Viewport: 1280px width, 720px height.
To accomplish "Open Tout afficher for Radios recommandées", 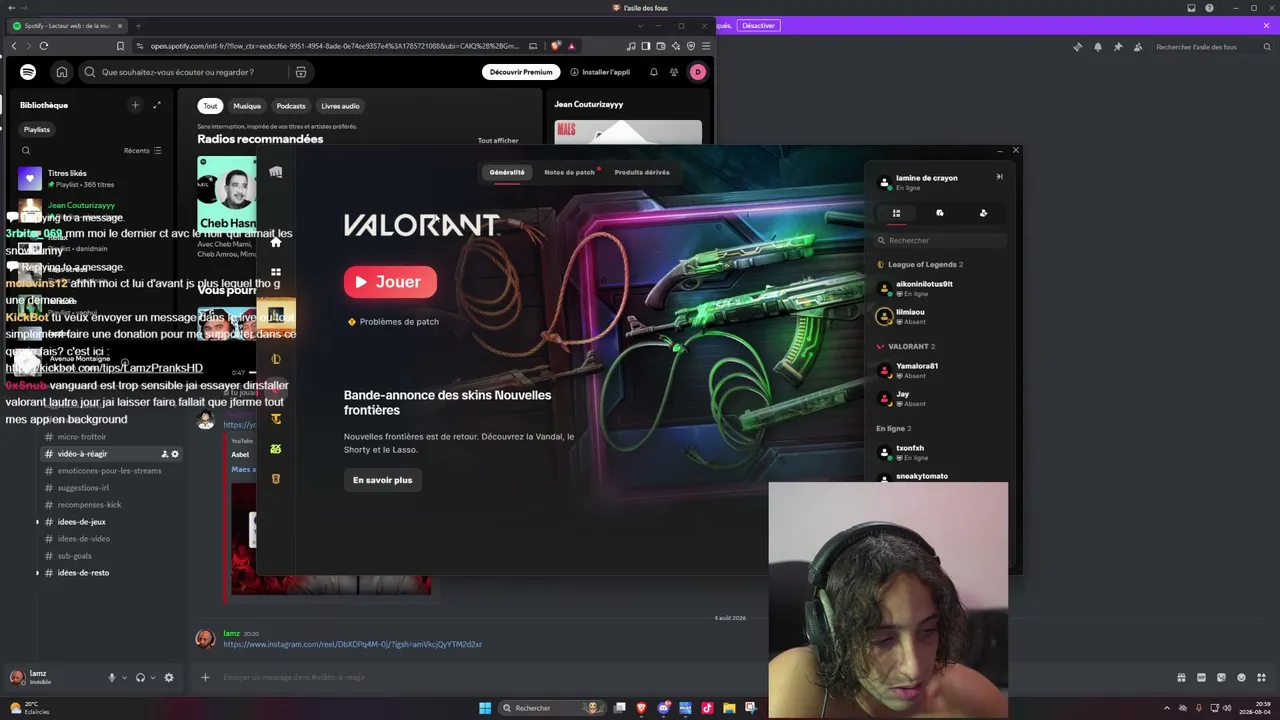I will coord(498,141).
